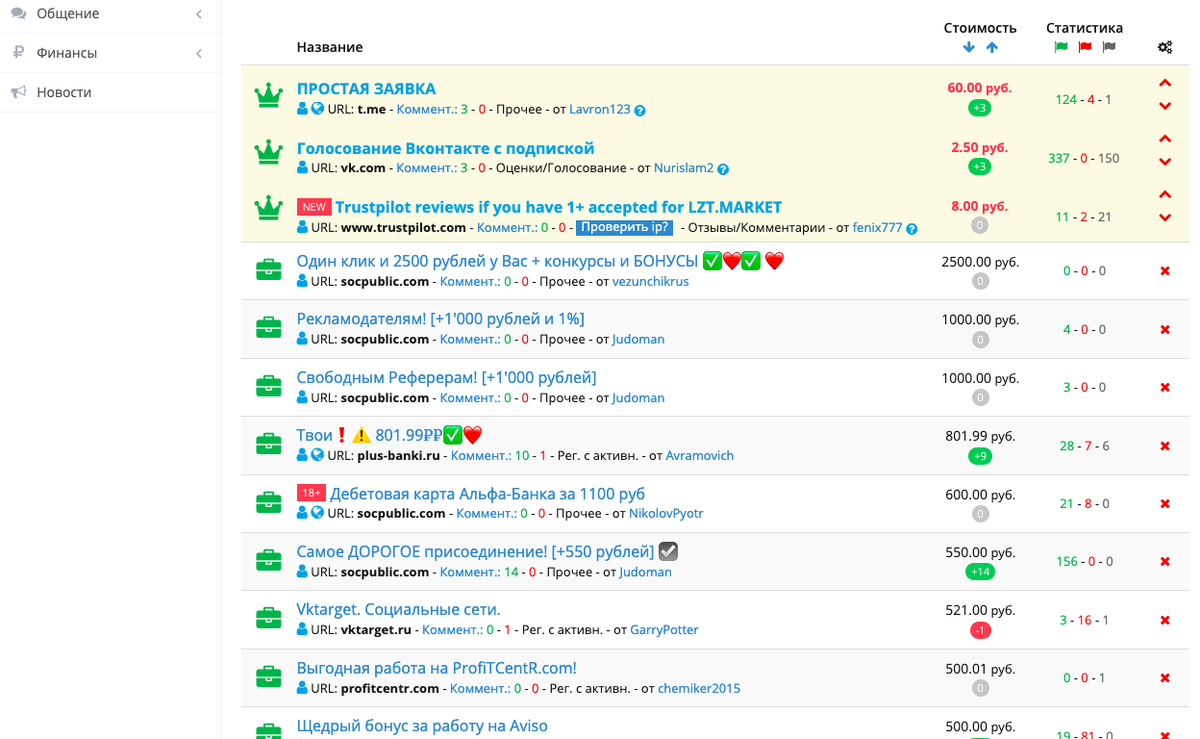The image size is (1200, 739).
Task: Click the briefcase icon for the Один клик task
Action: [268, 270]
